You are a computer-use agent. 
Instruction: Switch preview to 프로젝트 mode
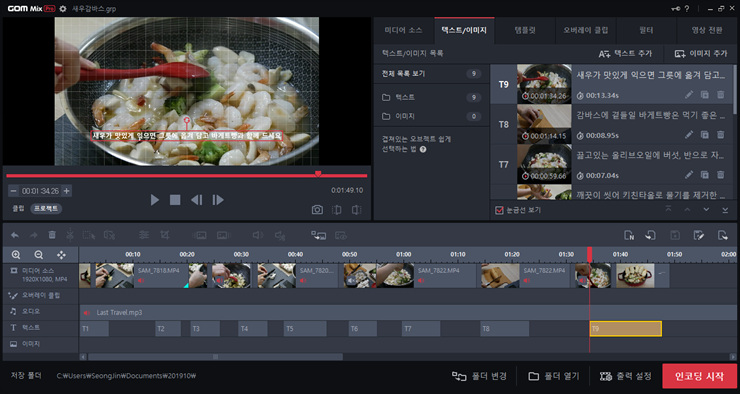tap(46, 208)
